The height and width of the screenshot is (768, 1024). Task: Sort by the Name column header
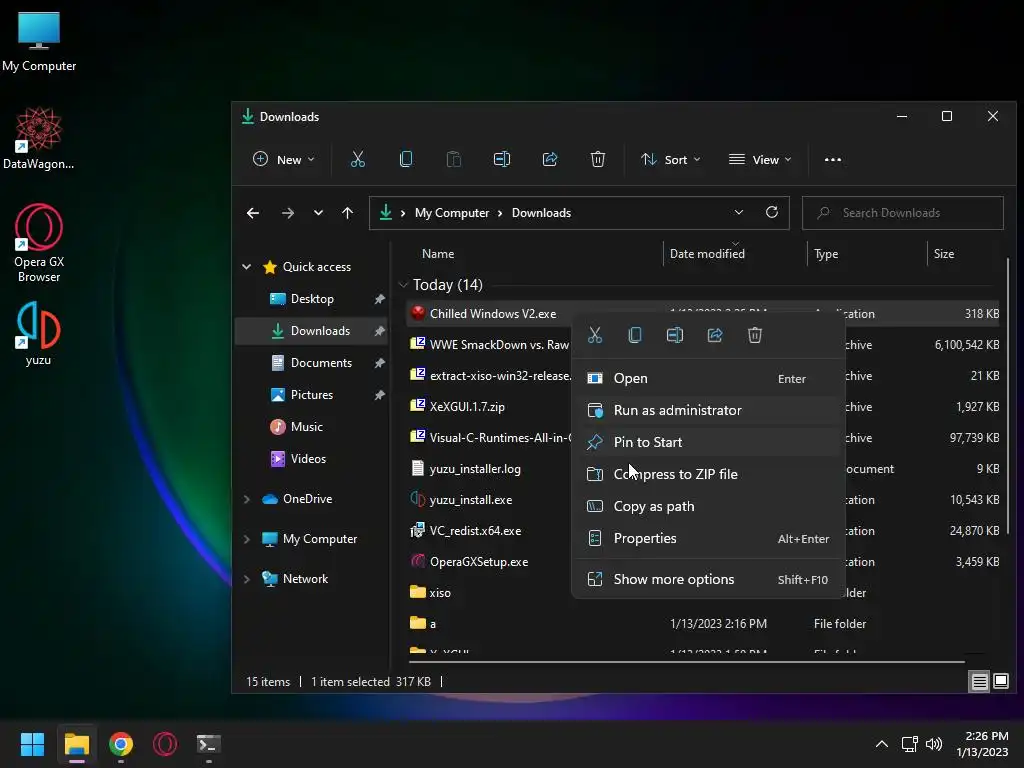point(438,253)
